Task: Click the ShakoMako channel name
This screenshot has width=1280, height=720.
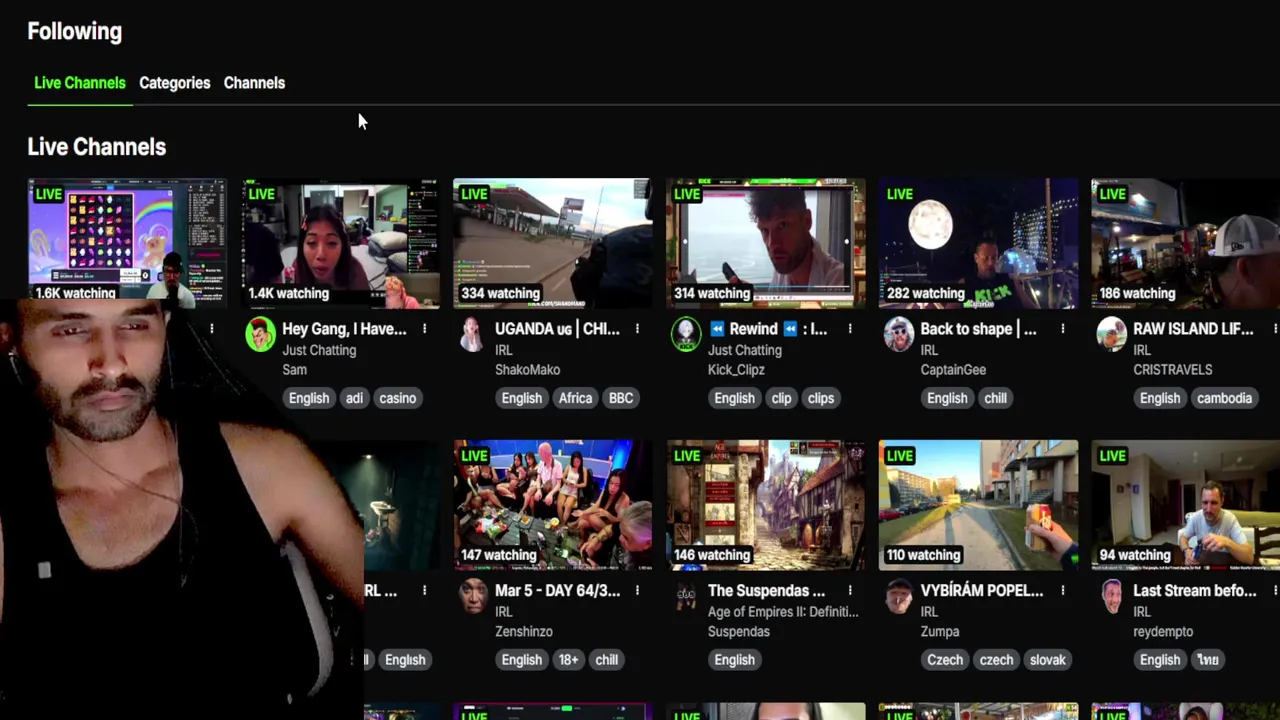Action: [x=527, y=370]
